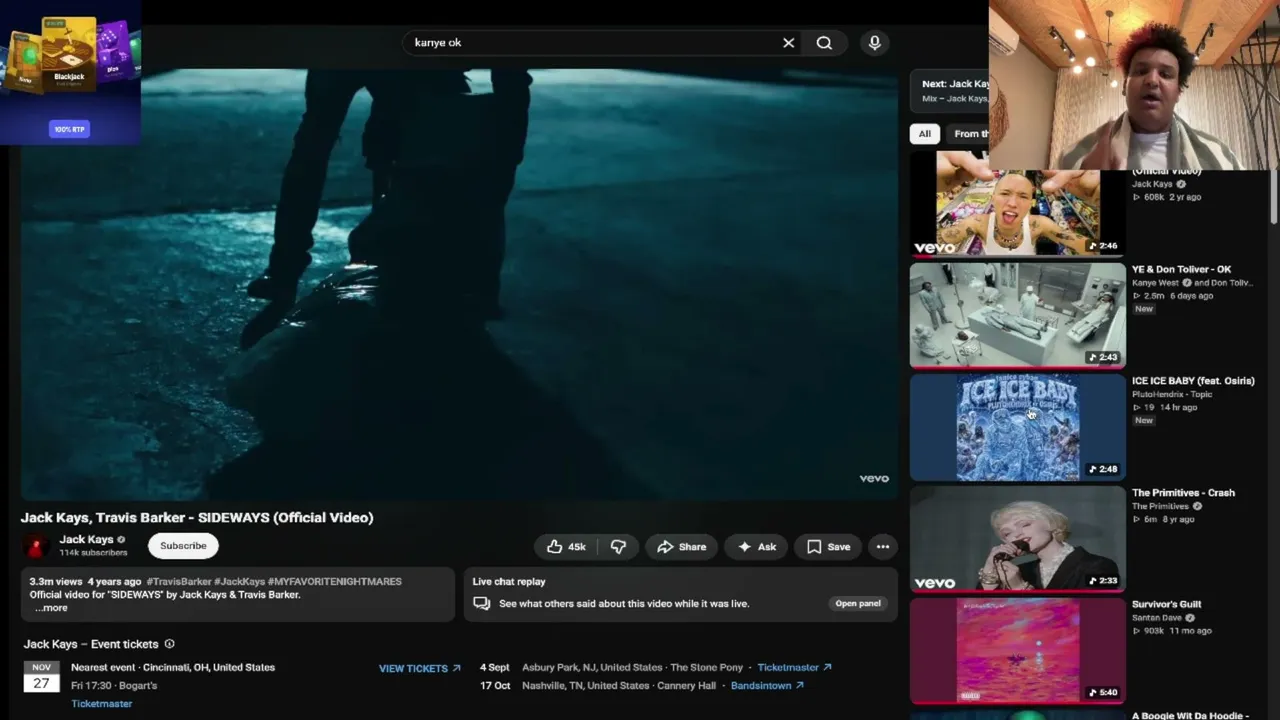Share the SIDEWAYS video
The width and height of the screenshot is (1280, 720).
click(681, 547)
